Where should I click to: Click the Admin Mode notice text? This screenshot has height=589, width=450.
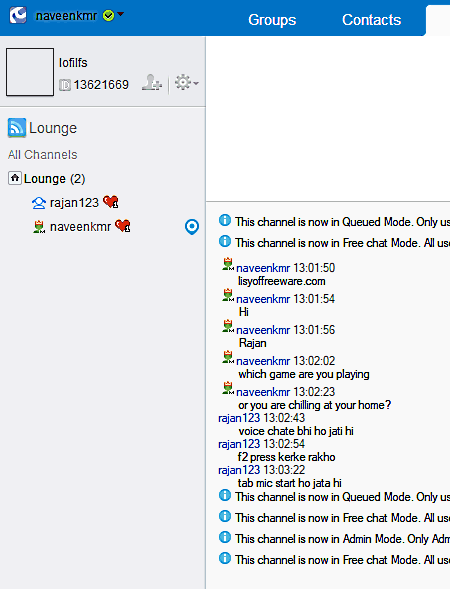tap(343, 539)
